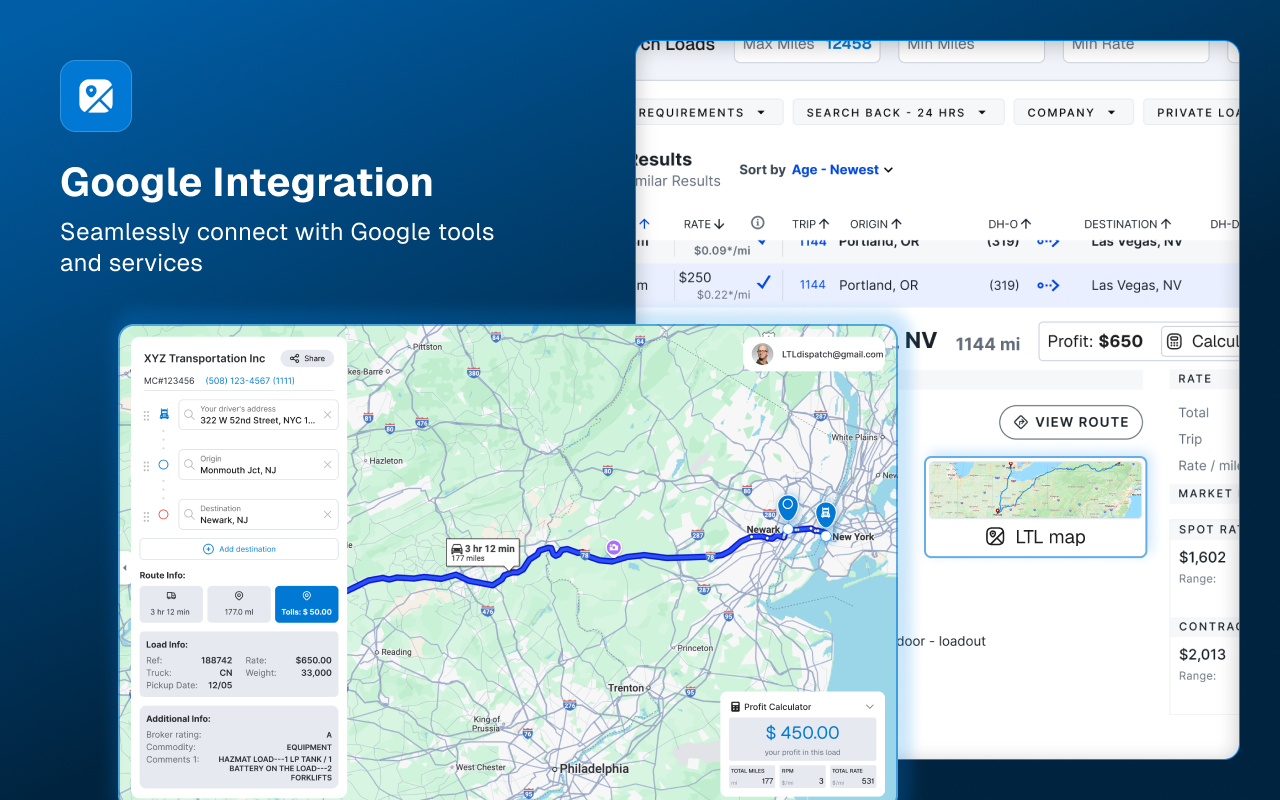Click the Profit Calculator calculator icon
This screenshot has height=800, width=1280.
coord(735,707)
